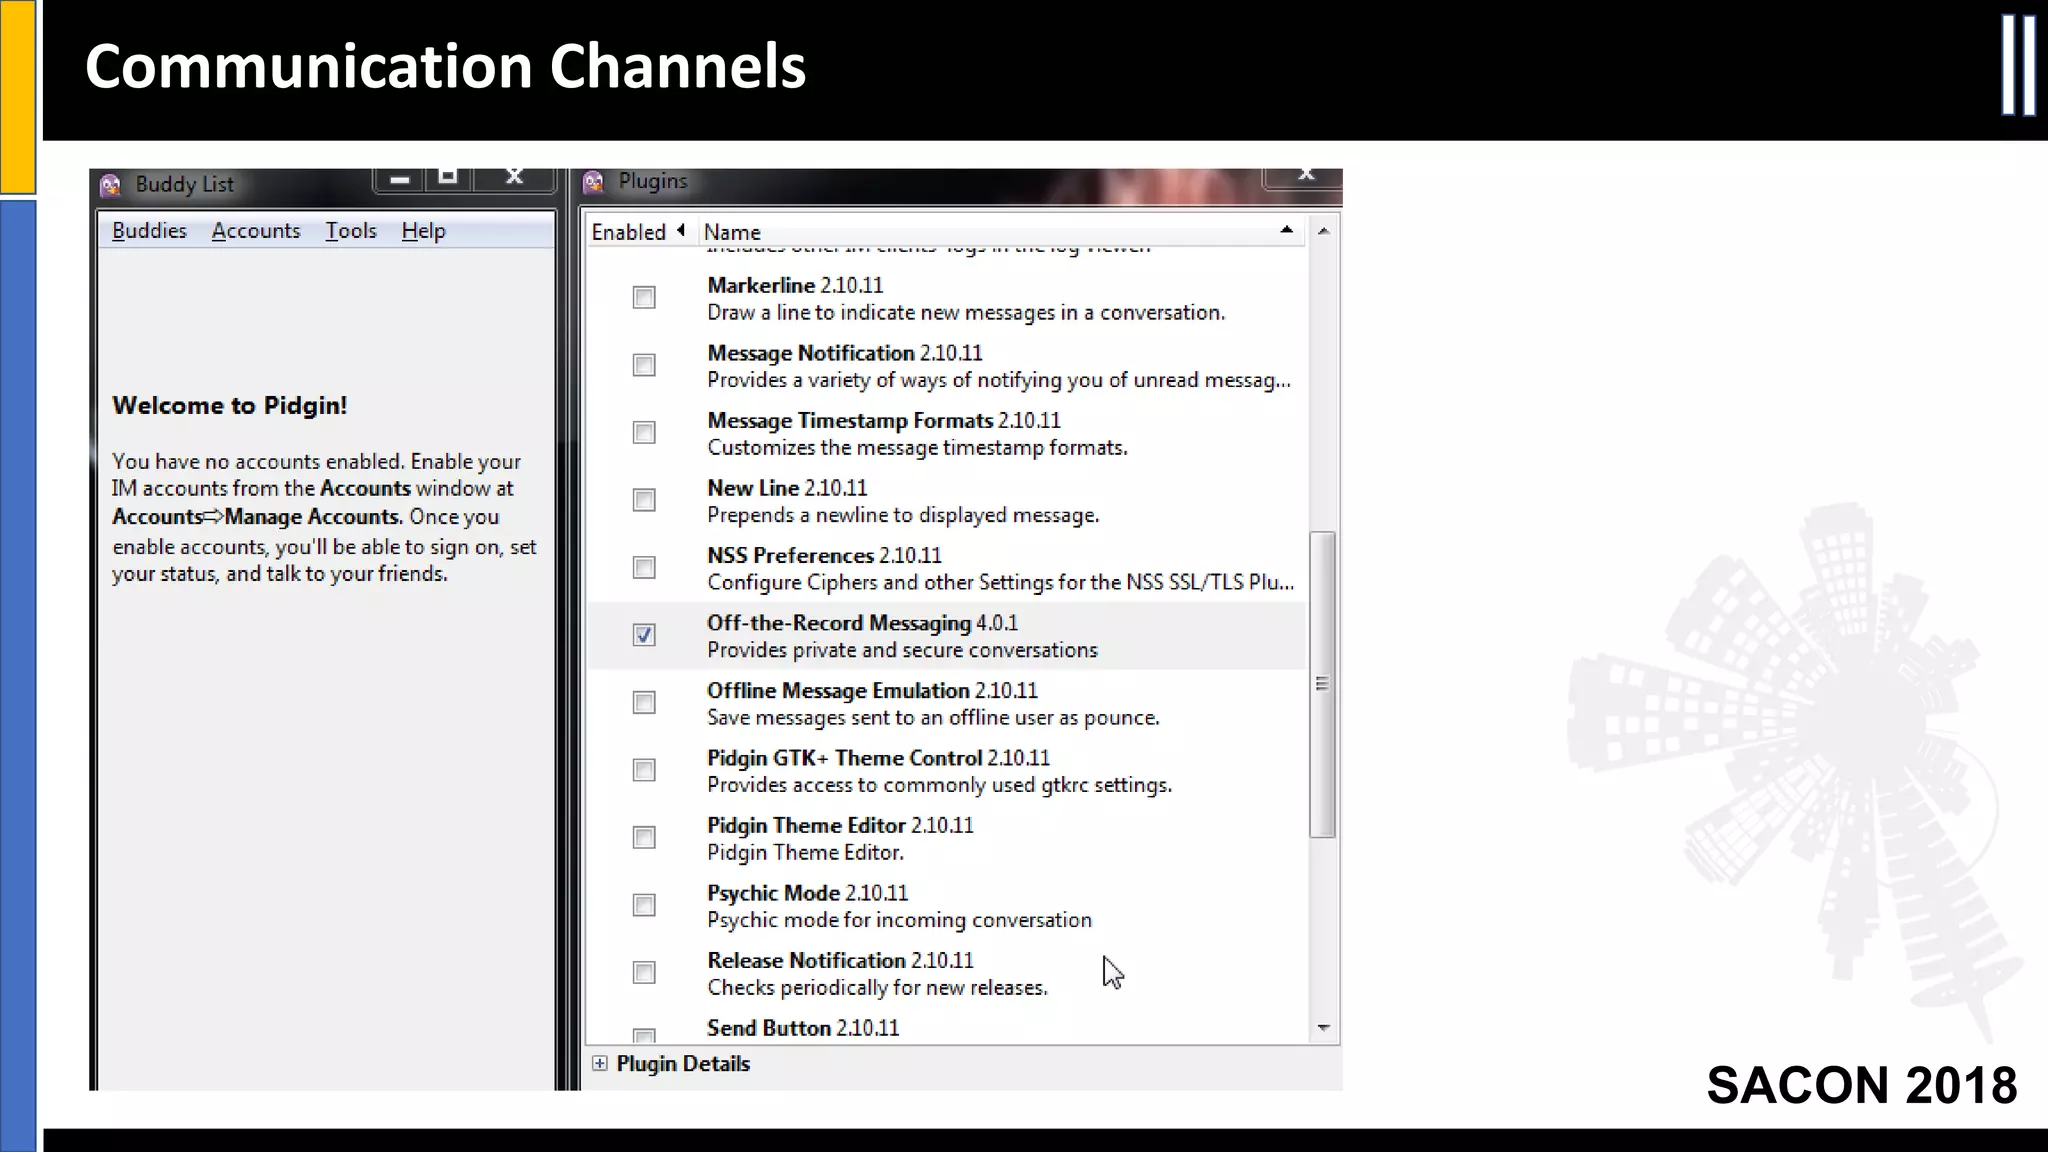Select the Message Notification 2.10.11 row
Screen dimensions: 2048x1152
click(946, 366)
